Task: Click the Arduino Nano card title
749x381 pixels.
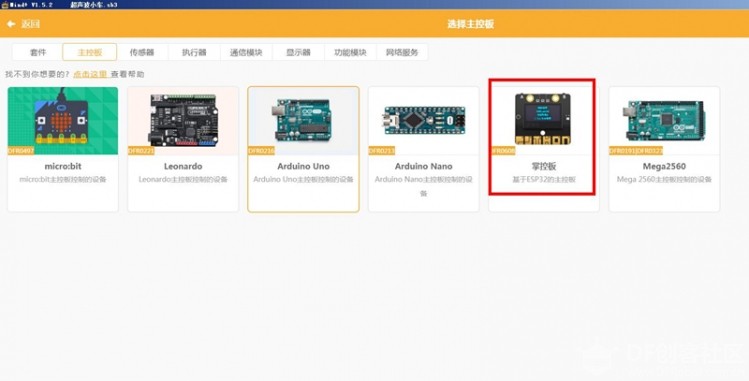Action: click(424, 166)
